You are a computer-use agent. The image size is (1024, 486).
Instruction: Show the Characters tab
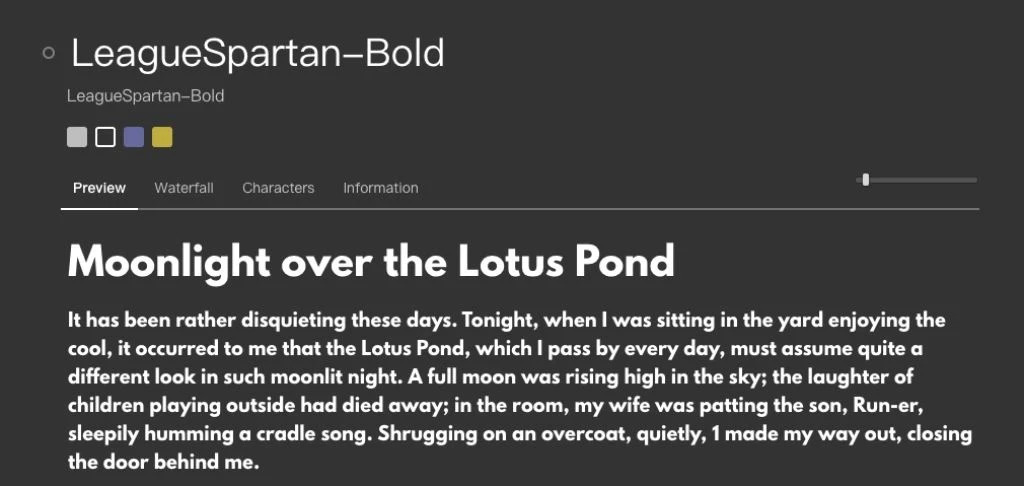click(x=278, y=188)
